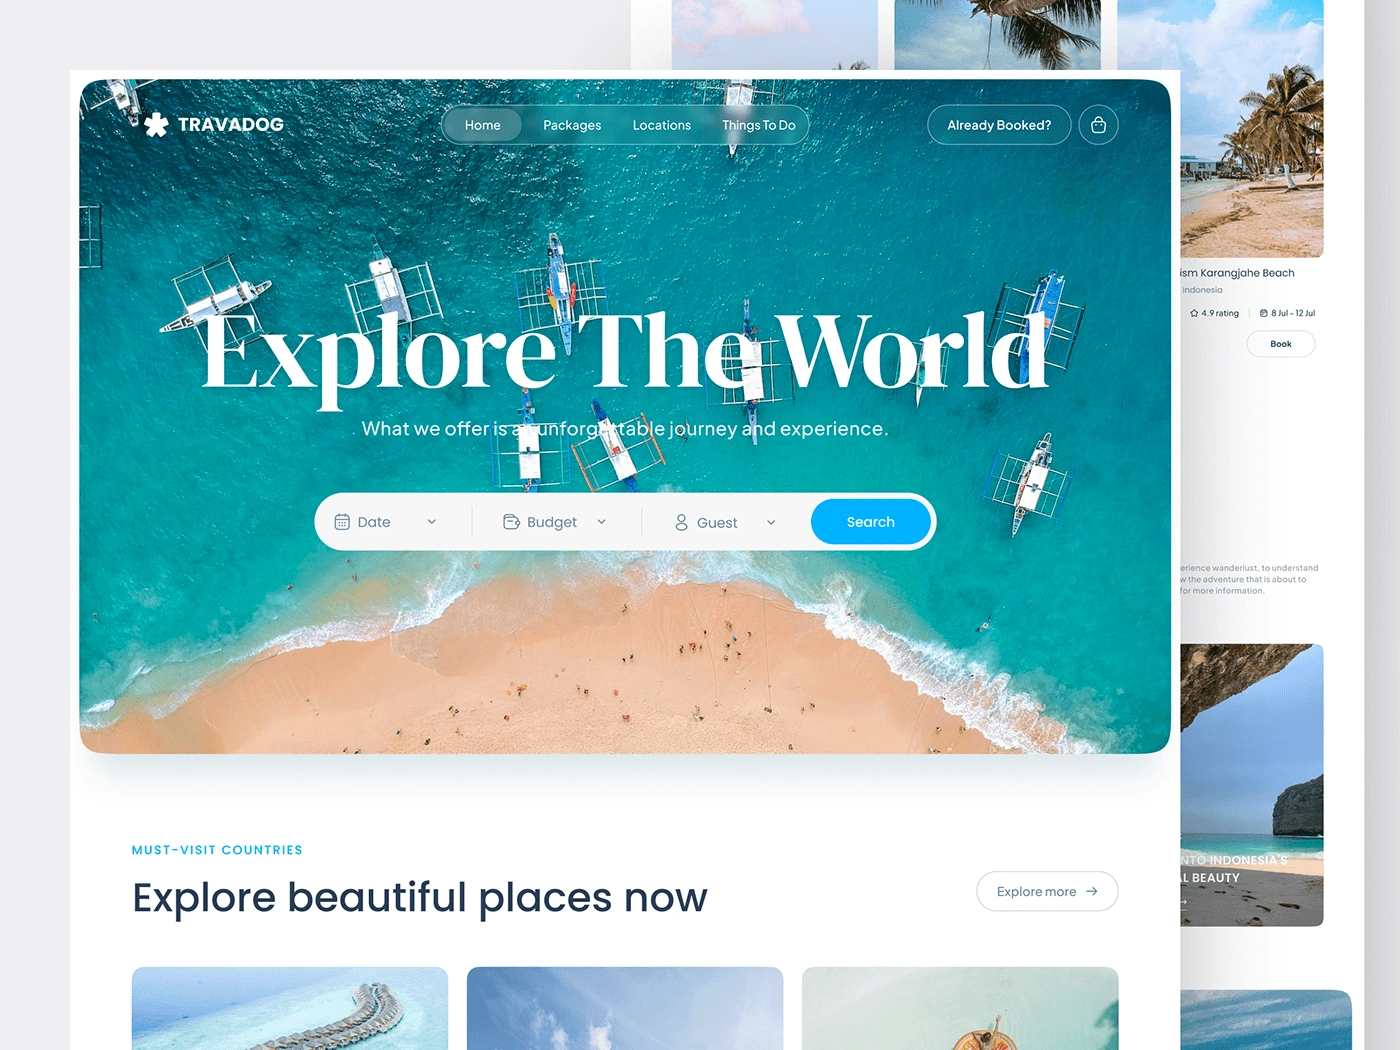This screenshot has height=1050, width=1400.
Task: Select the Home nav tab
Action: coord(483,125)
